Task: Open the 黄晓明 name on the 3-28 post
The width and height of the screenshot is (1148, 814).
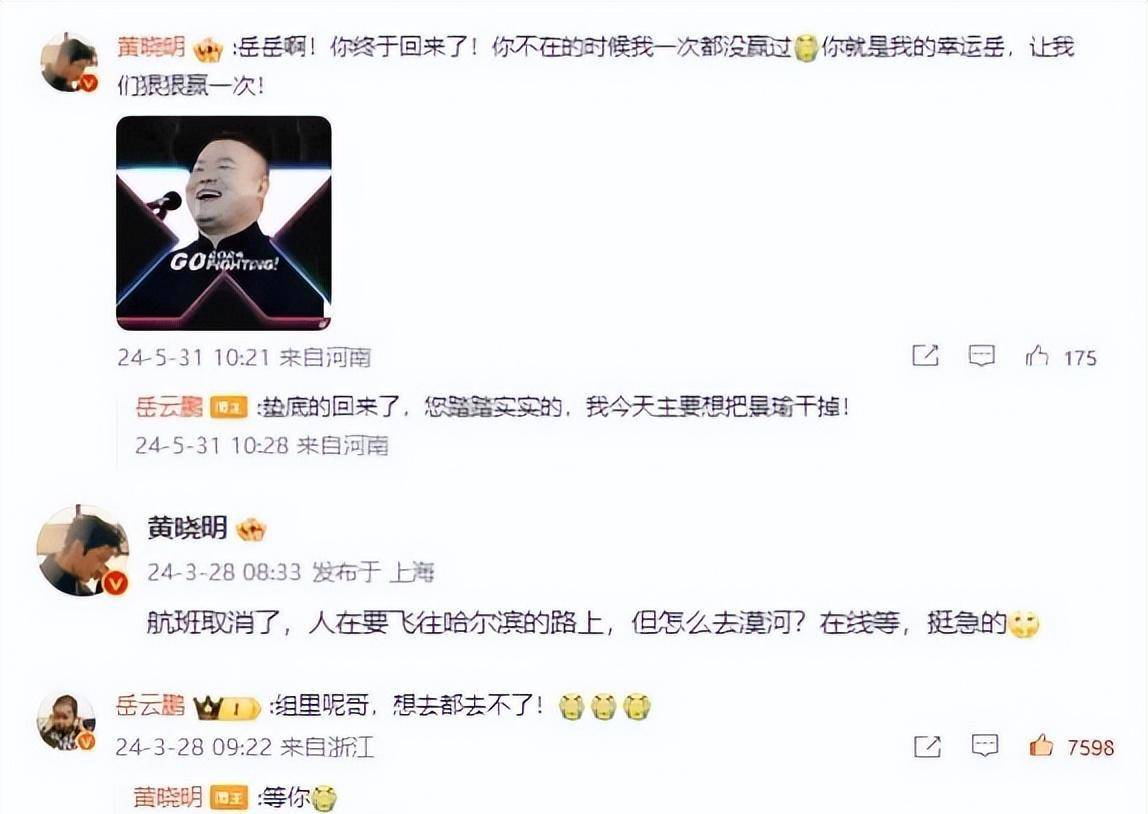Action: (x=187, y=528)
